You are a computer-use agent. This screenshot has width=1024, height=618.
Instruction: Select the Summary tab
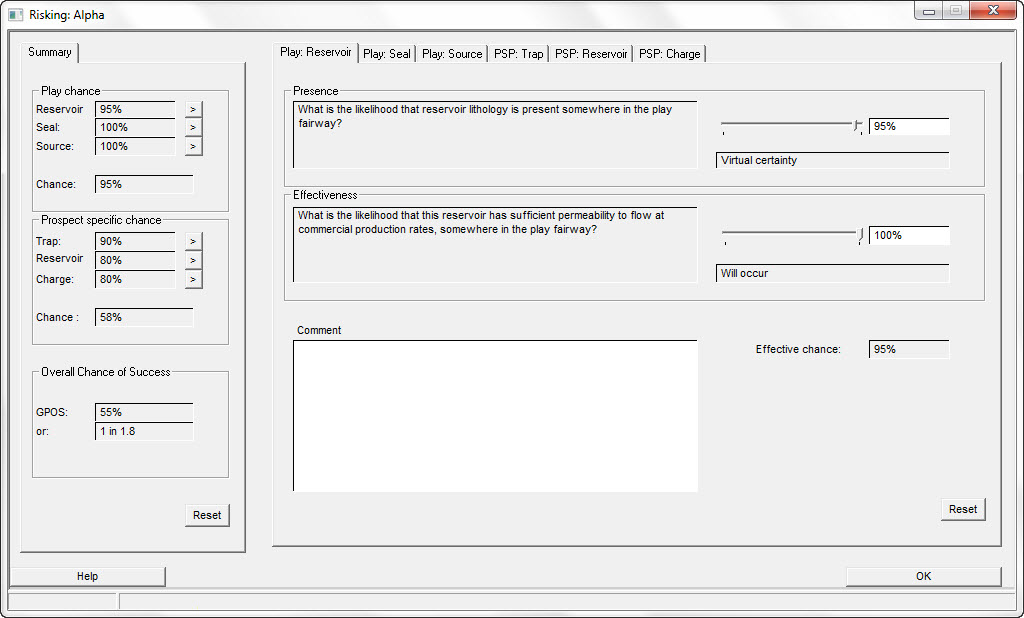coord(50,52)
